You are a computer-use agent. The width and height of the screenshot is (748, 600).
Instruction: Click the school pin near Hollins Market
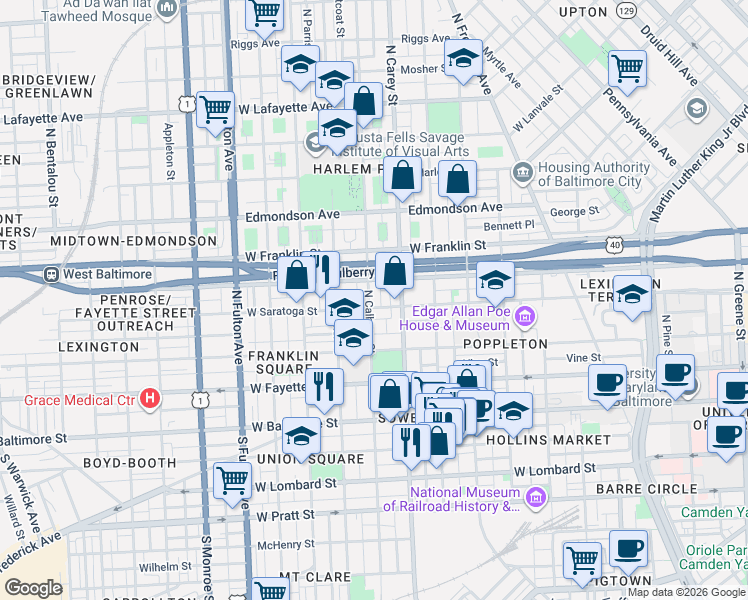513,414
